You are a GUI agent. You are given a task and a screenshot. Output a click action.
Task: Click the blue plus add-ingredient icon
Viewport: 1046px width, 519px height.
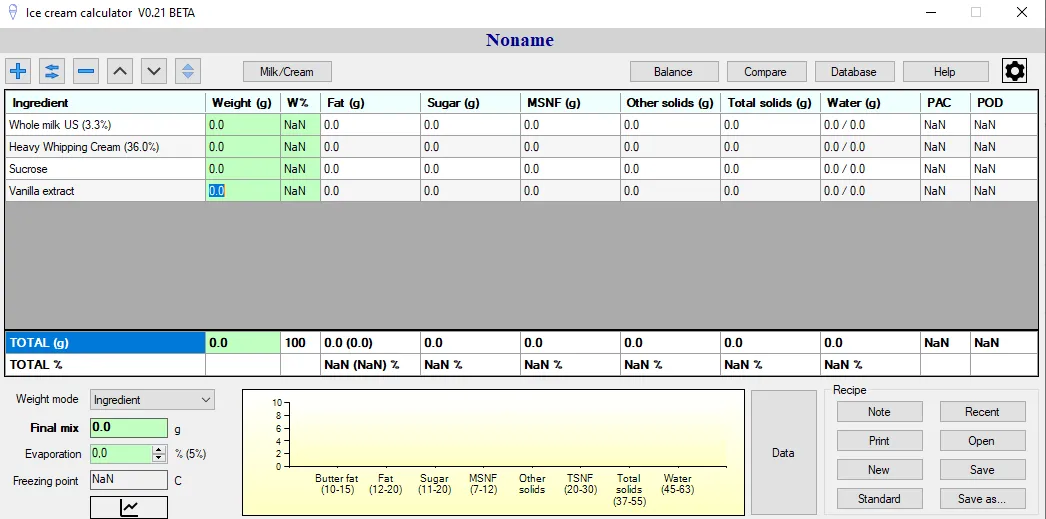(x=19, y=71)
